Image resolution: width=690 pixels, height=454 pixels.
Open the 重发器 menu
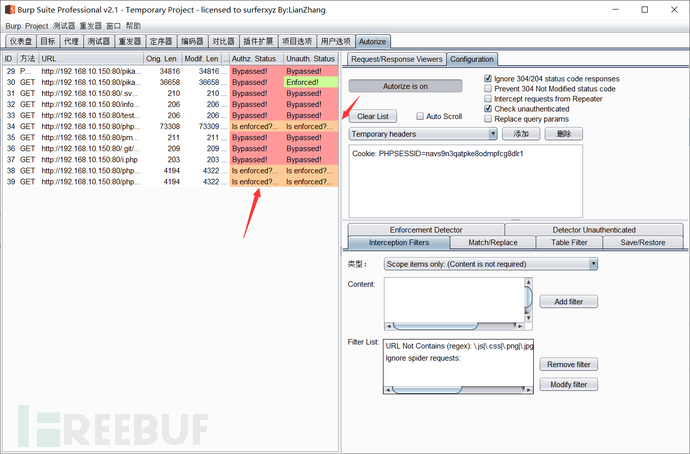90,26
